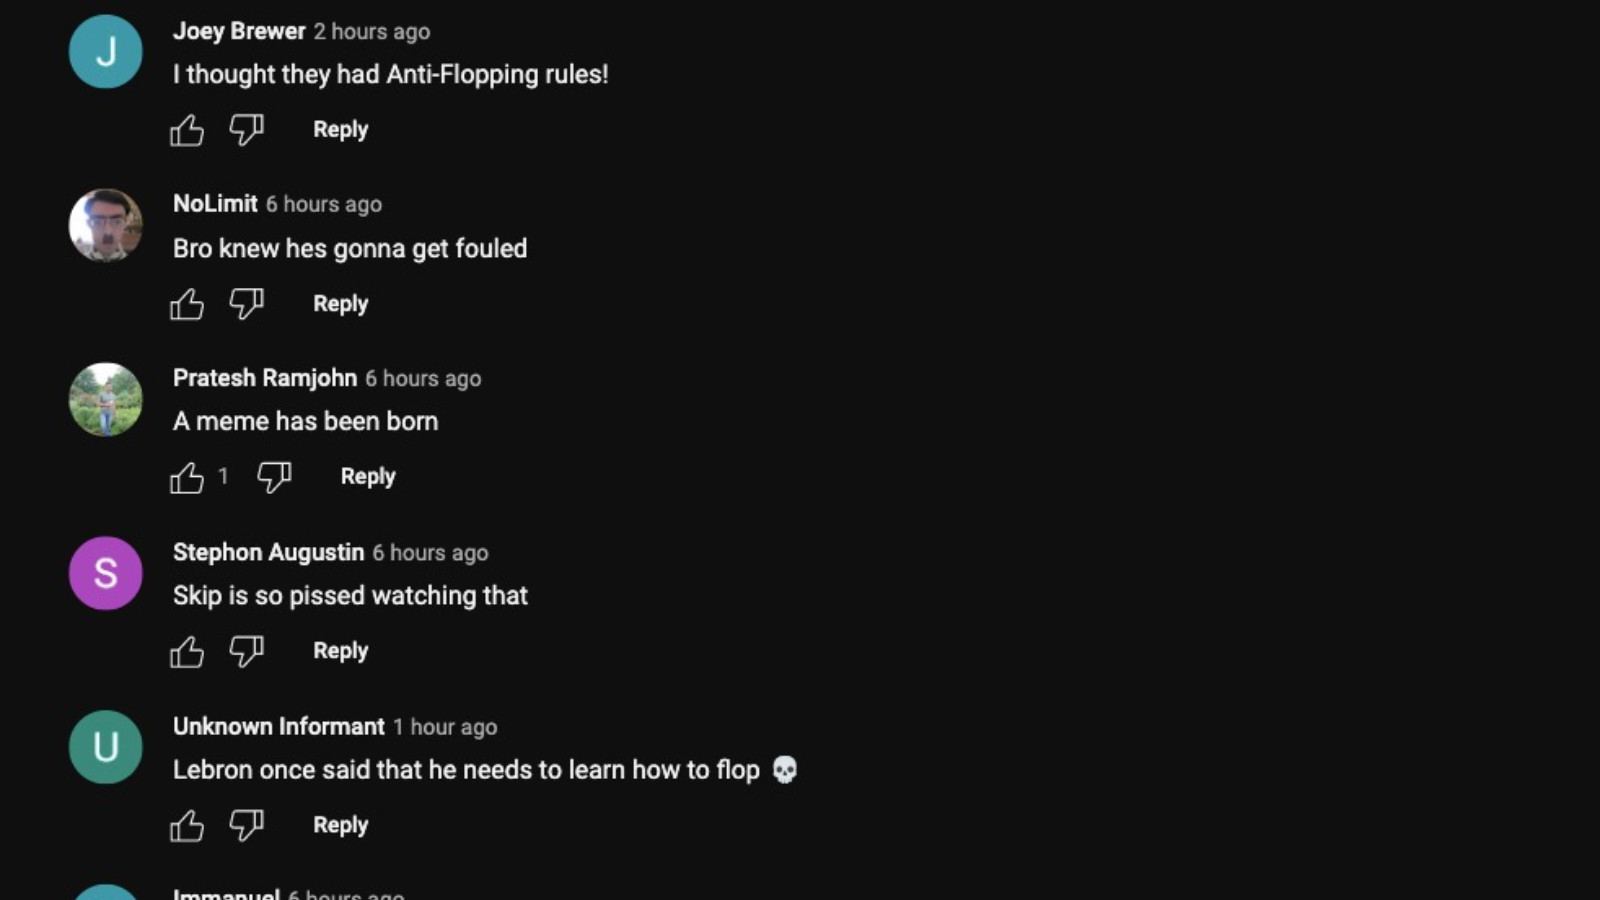Like Stephon Augustin's comment

tap(187, 652)
